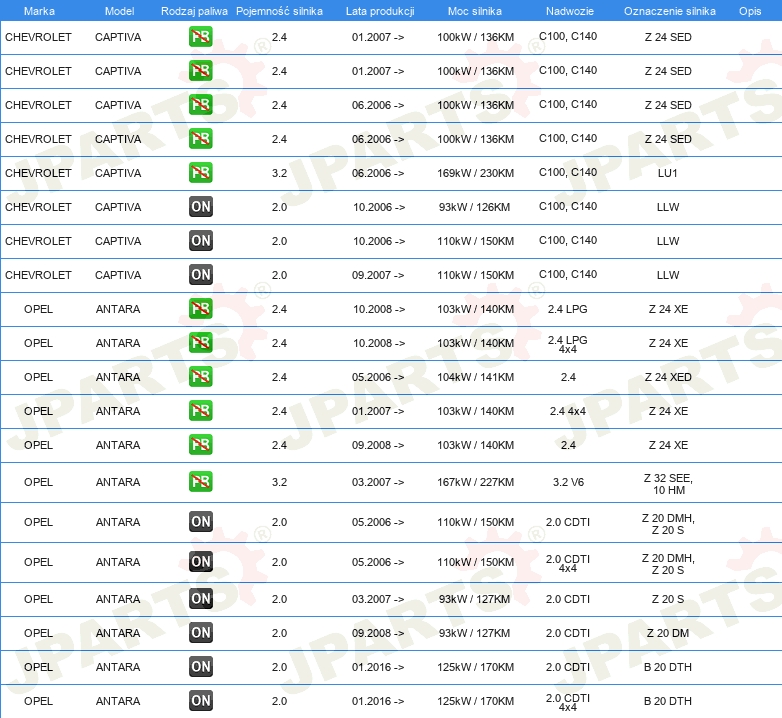Select the ON fuel icon for Captiva 09.2007
782x718 pixels.
pos(201,275)
